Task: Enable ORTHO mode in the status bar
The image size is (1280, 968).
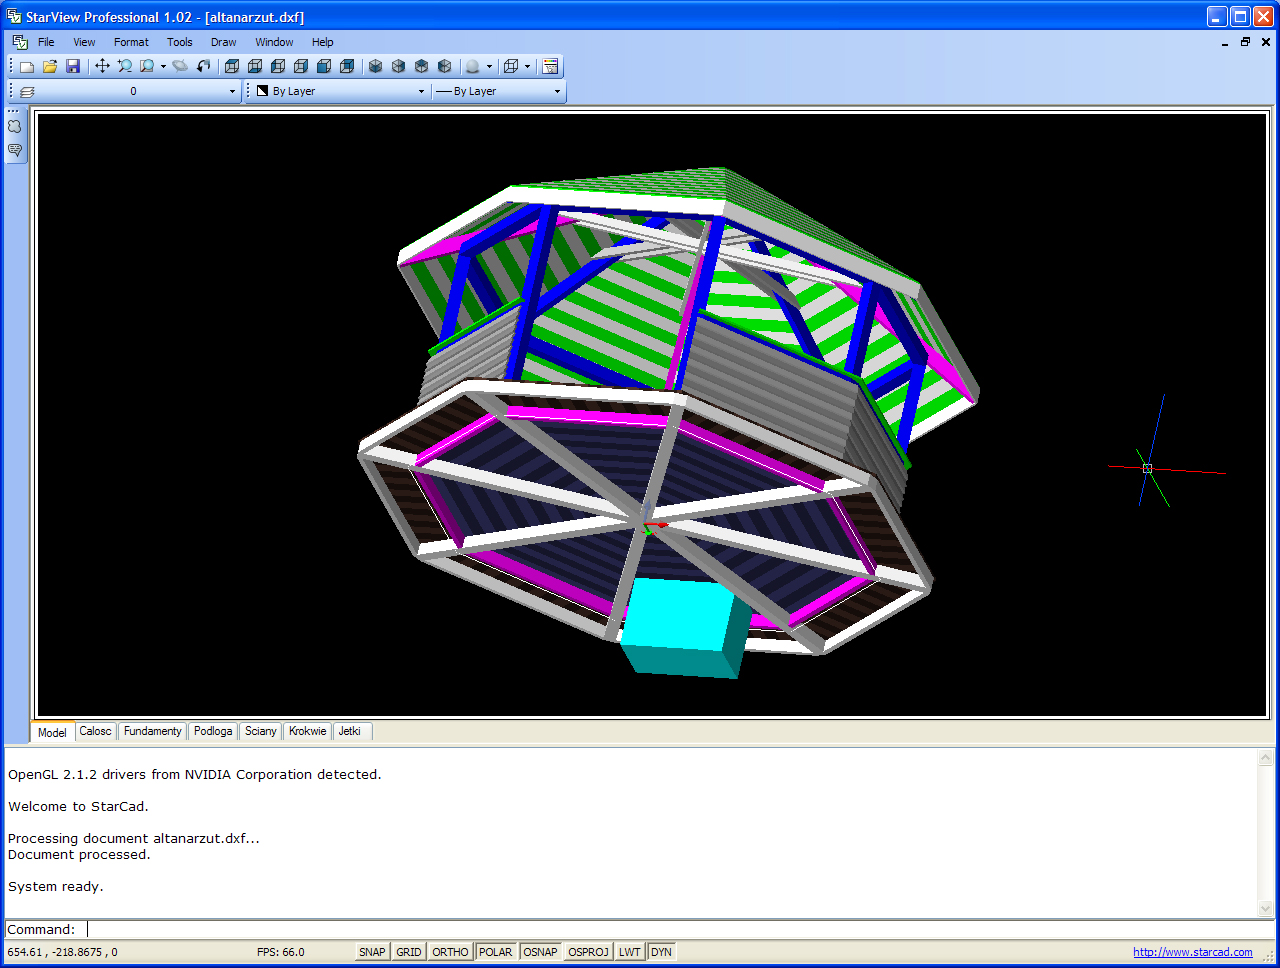Action: (x=450, y=952)
